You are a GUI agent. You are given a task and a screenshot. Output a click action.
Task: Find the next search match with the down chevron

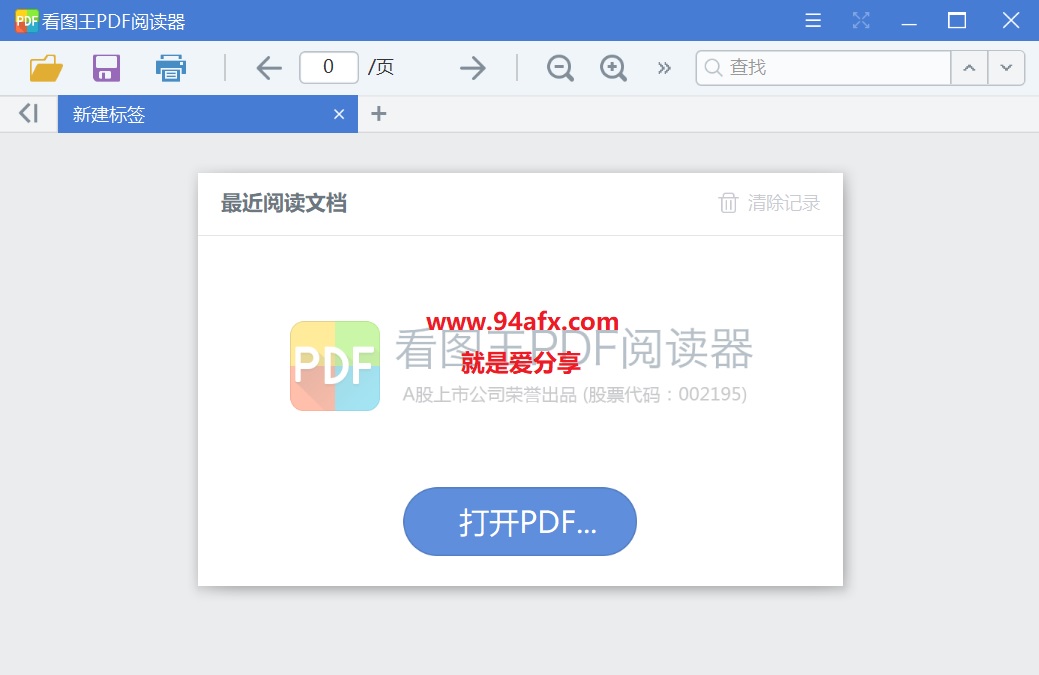[x=1006, y=68]
